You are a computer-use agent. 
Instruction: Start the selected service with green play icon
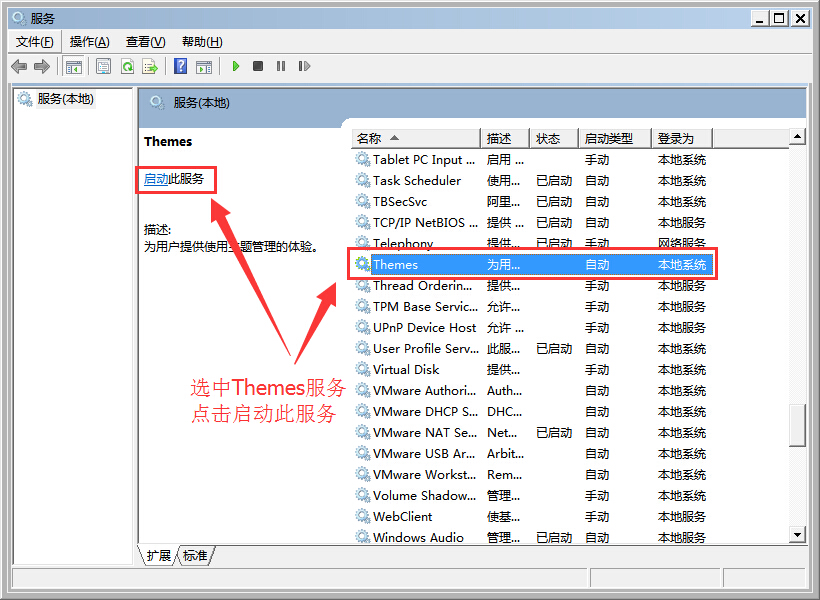pos(234,66)
